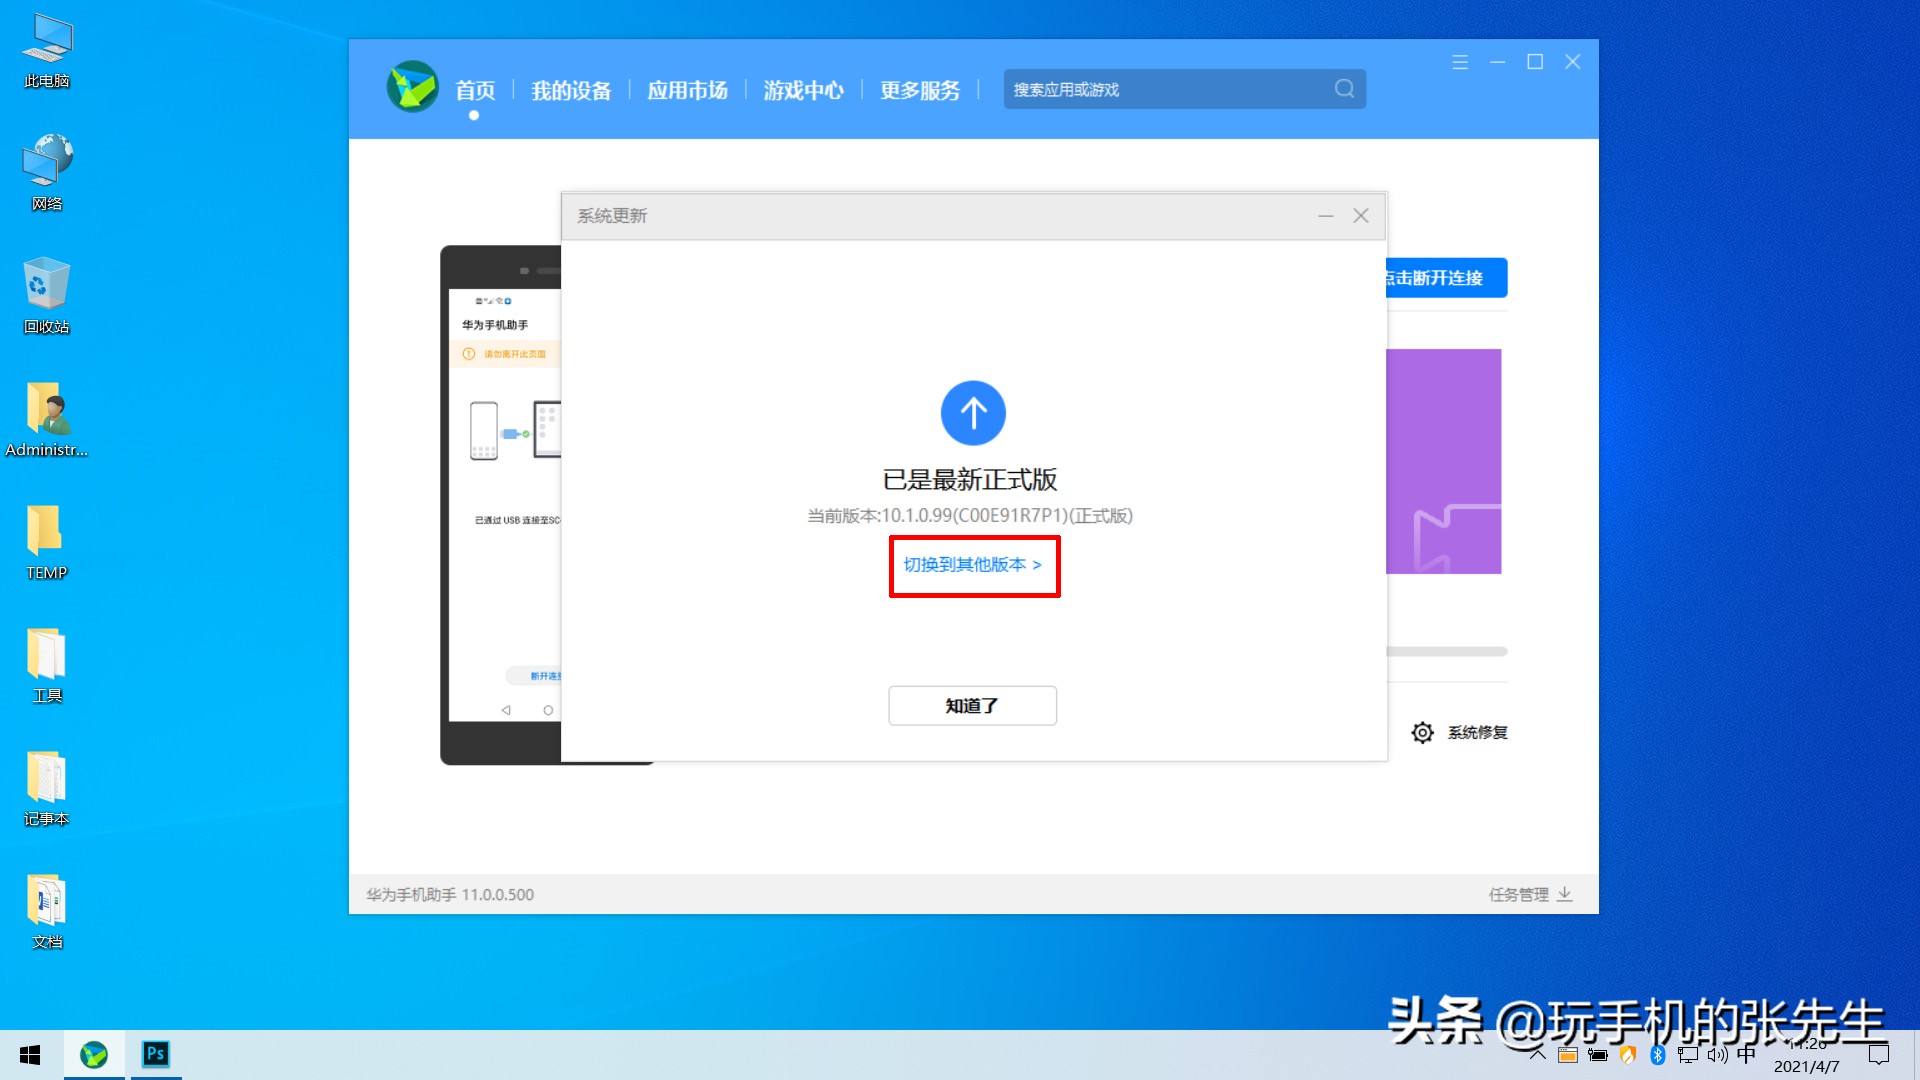This screenshot has width=1920, height=1080.
Task: Open 更多服务 tab
Action: 919,90
